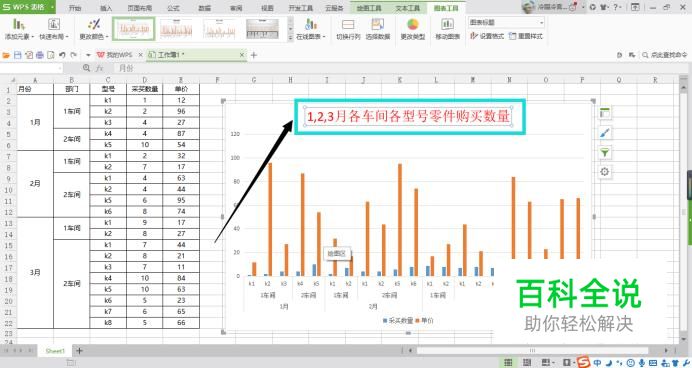Switch to the 绘图工具 ribbon tab

[x=369, y=8]
